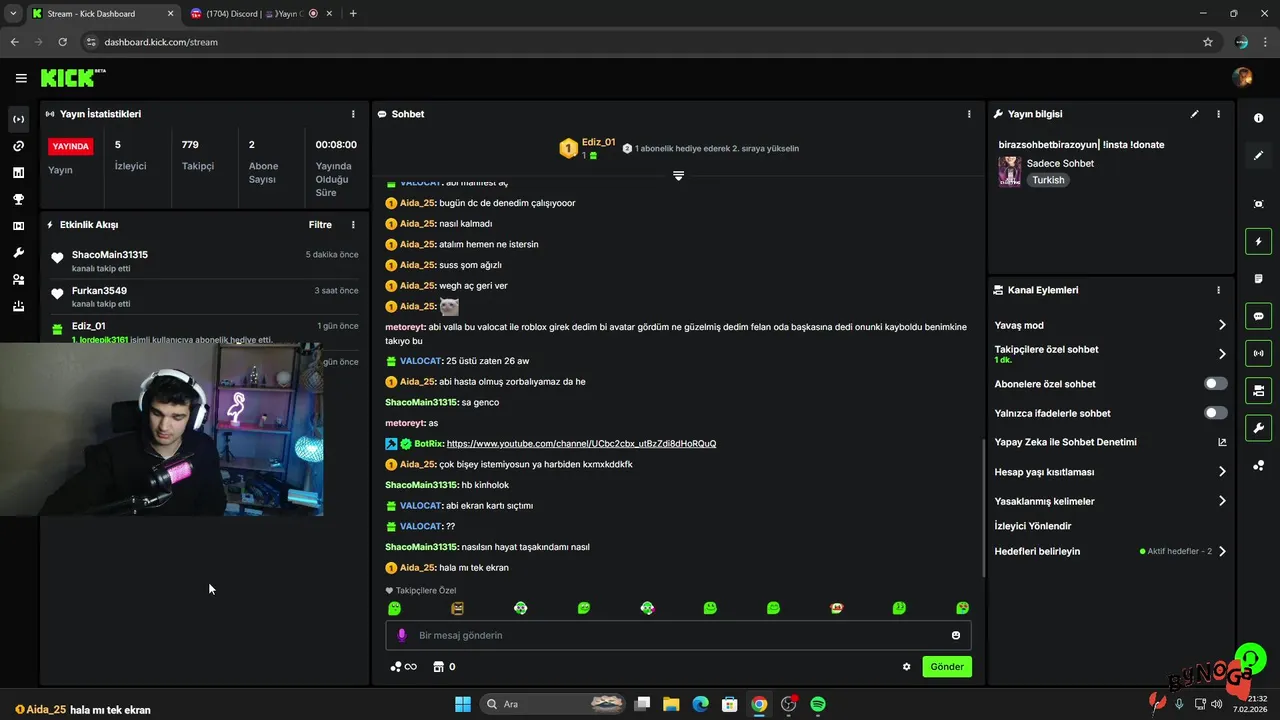This screenshot has width=1280, height=720.
Task: Click the pencil icon in the right sidebar
Action: tap(1258, 155)
